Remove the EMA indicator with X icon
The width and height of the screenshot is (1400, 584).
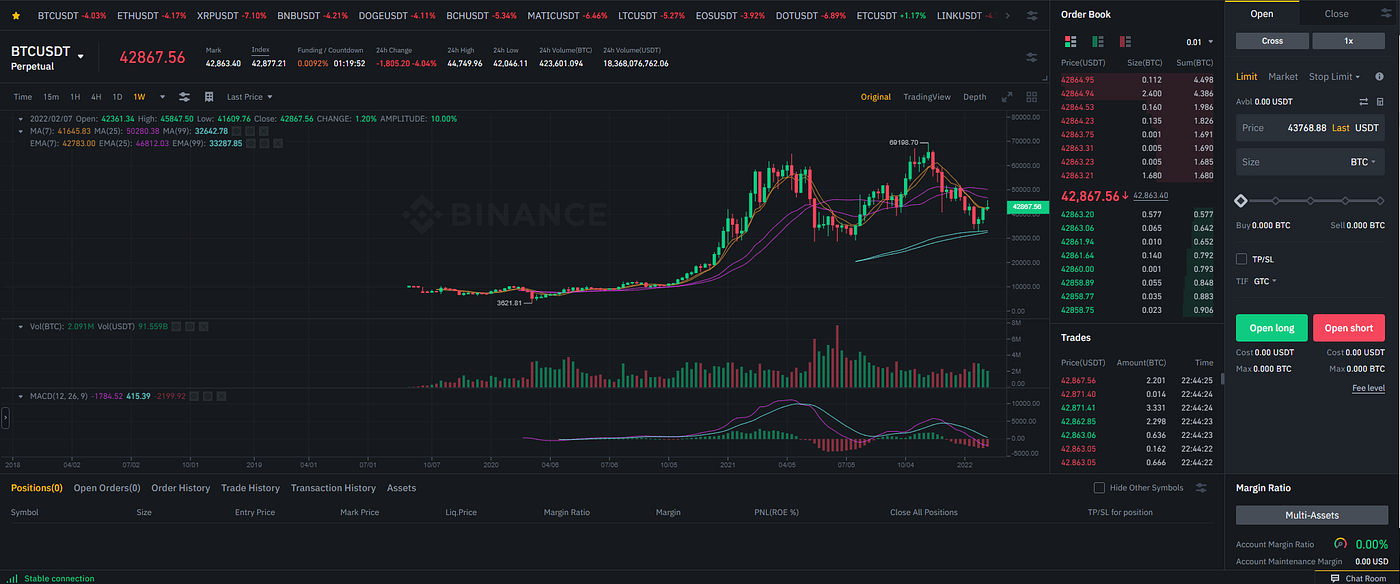pos(278,144)
